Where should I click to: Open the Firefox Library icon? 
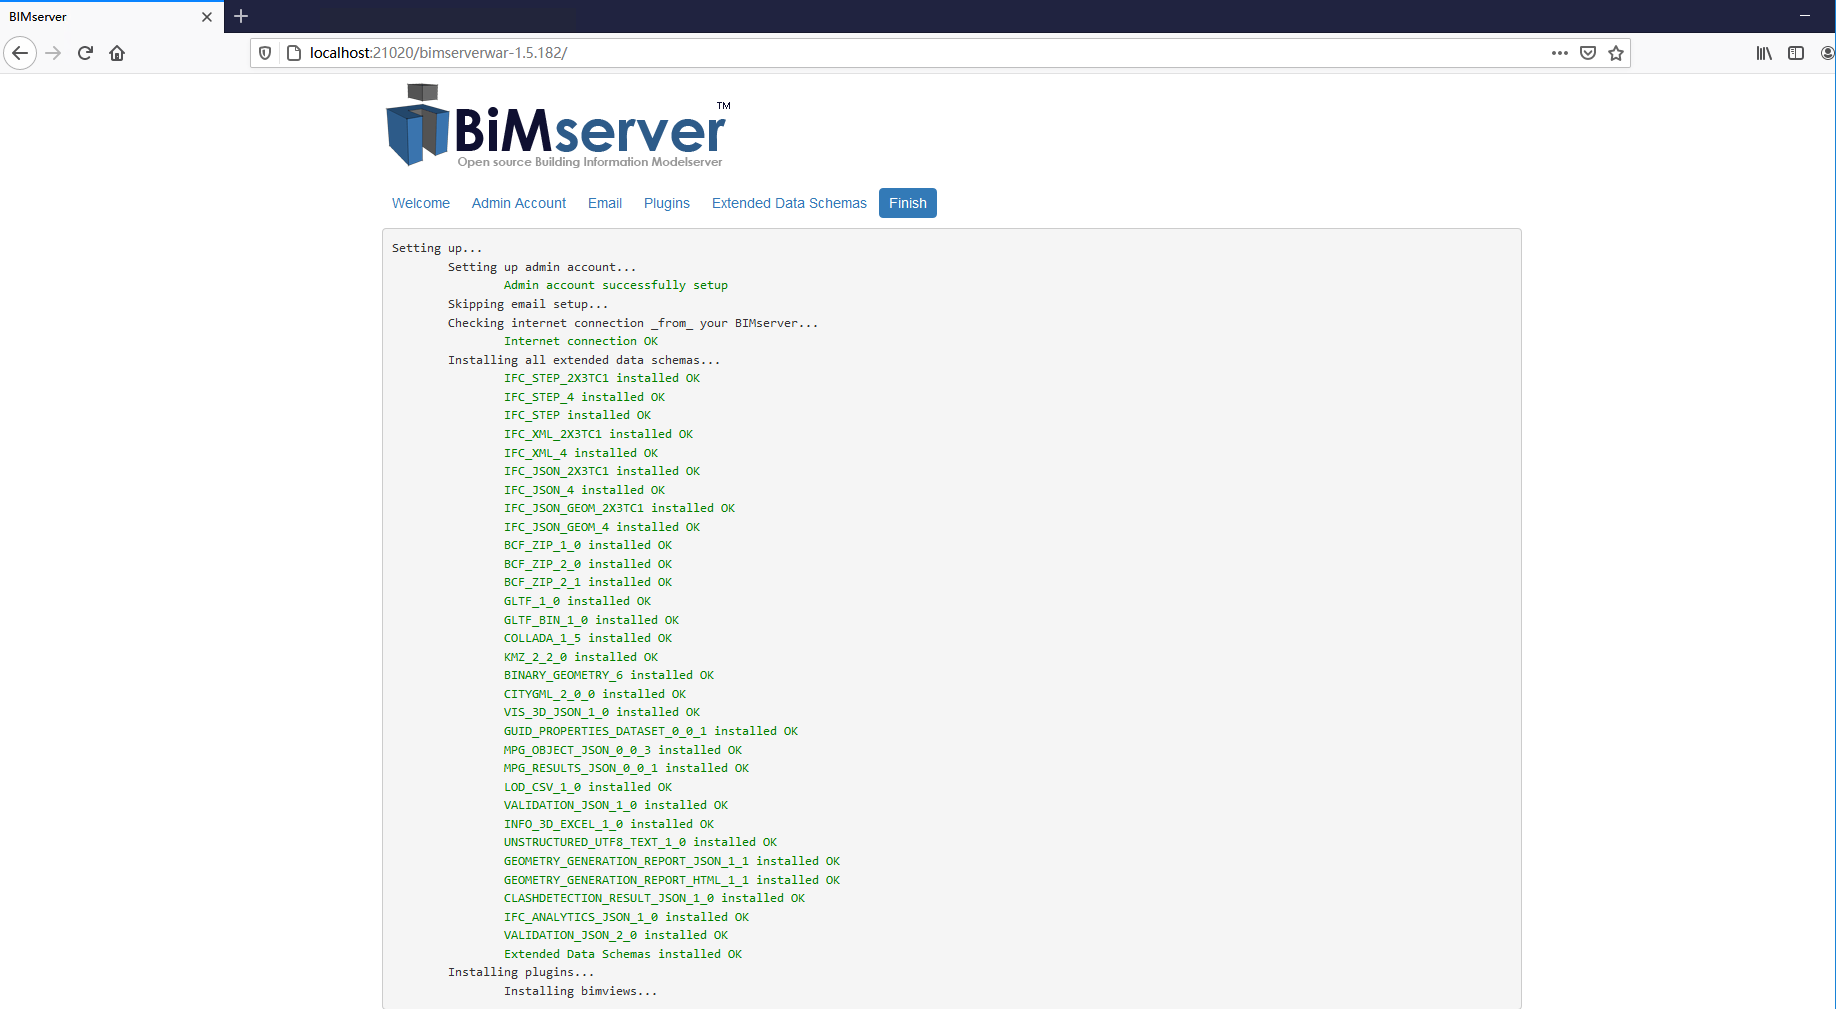pos(1763,52)
